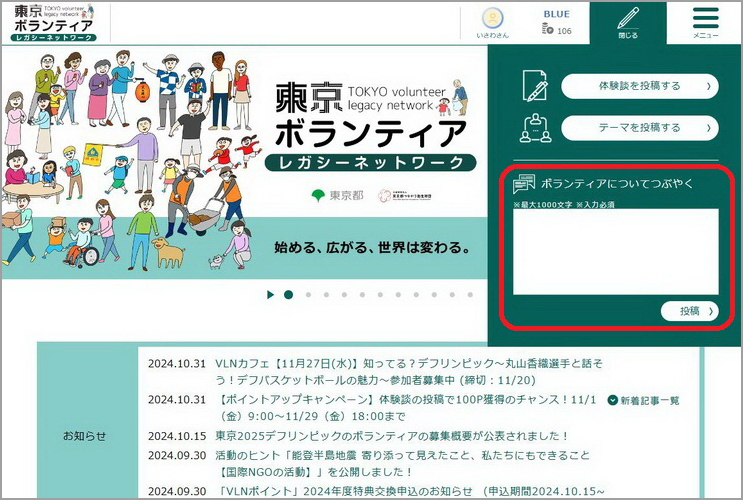Open the hamburger メニュー icon

pos(705,22)
